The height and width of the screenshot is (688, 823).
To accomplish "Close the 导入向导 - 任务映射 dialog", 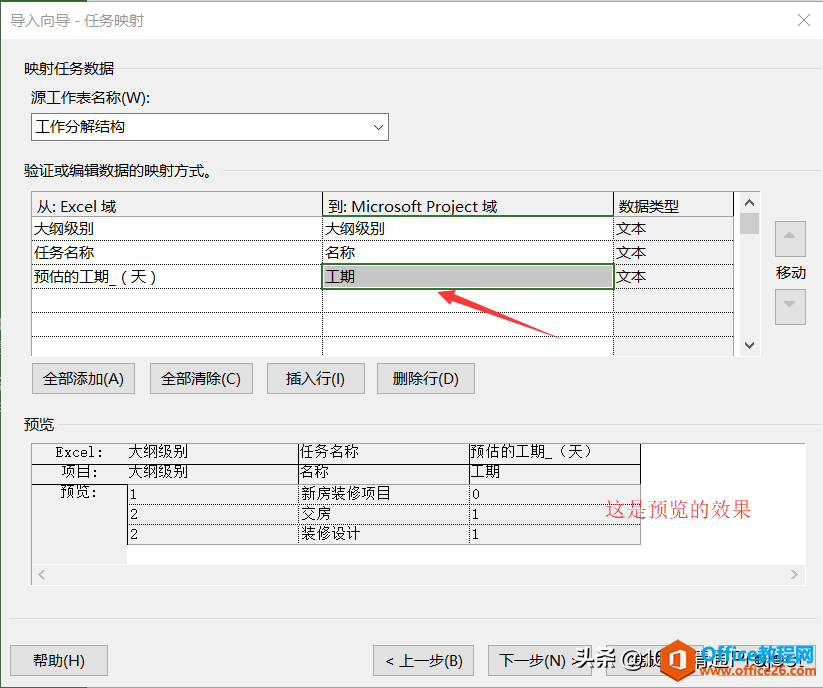I will 803,19.
